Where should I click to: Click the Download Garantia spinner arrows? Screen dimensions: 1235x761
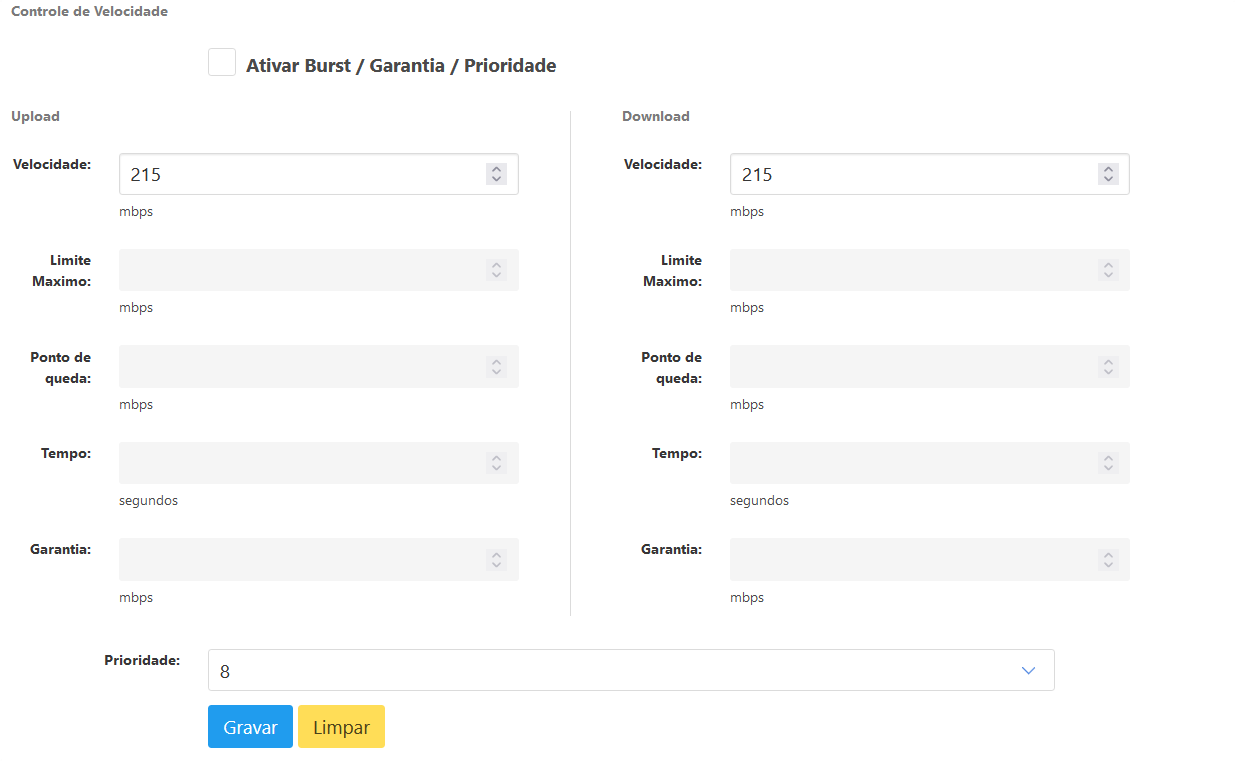1107,560
